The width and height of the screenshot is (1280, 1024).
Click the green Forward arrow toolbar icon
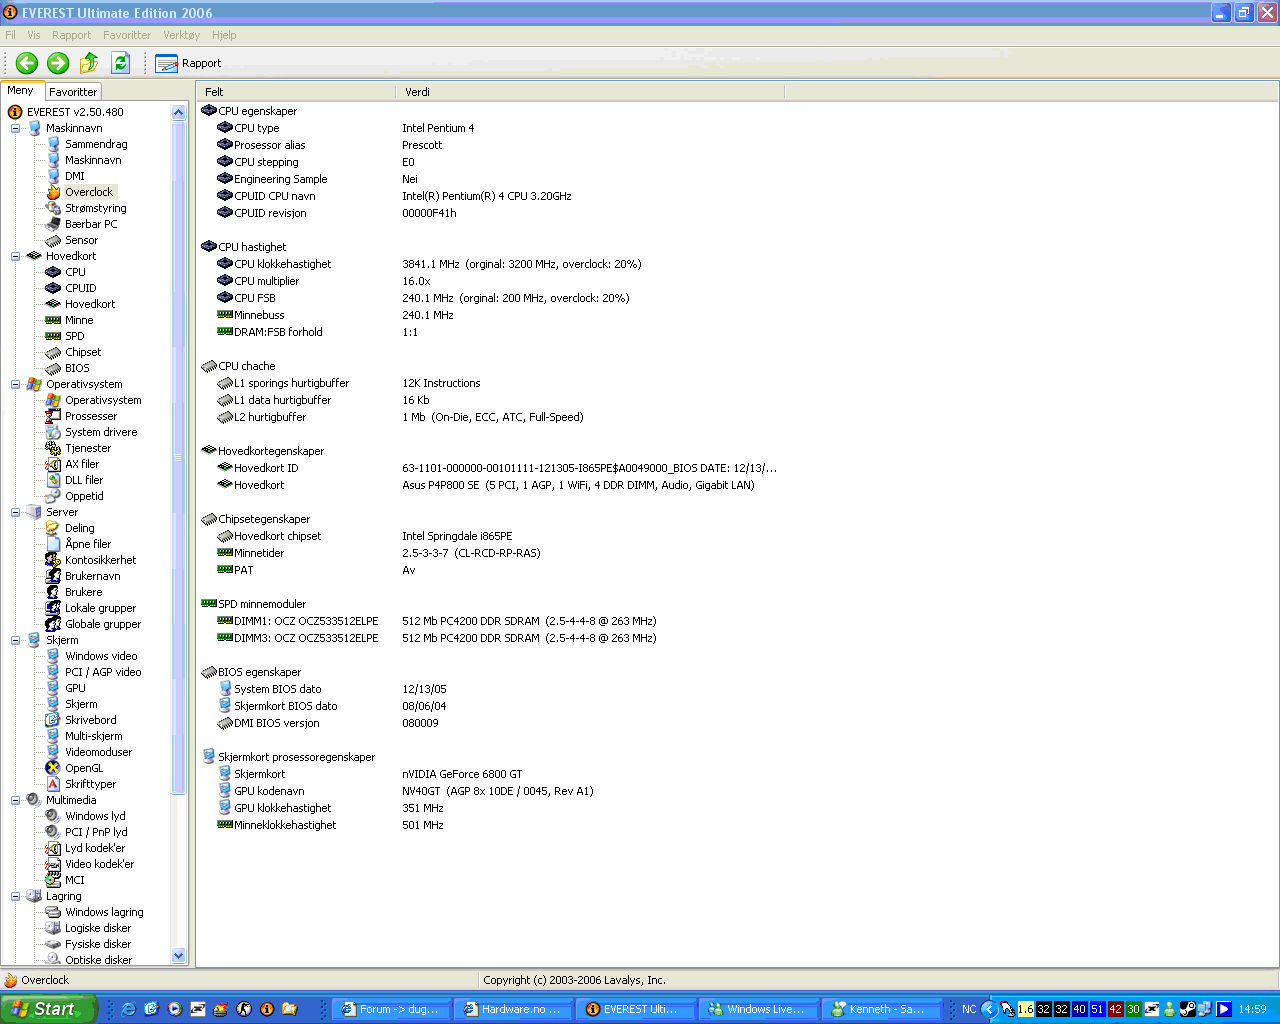click(x=58, y=63)
